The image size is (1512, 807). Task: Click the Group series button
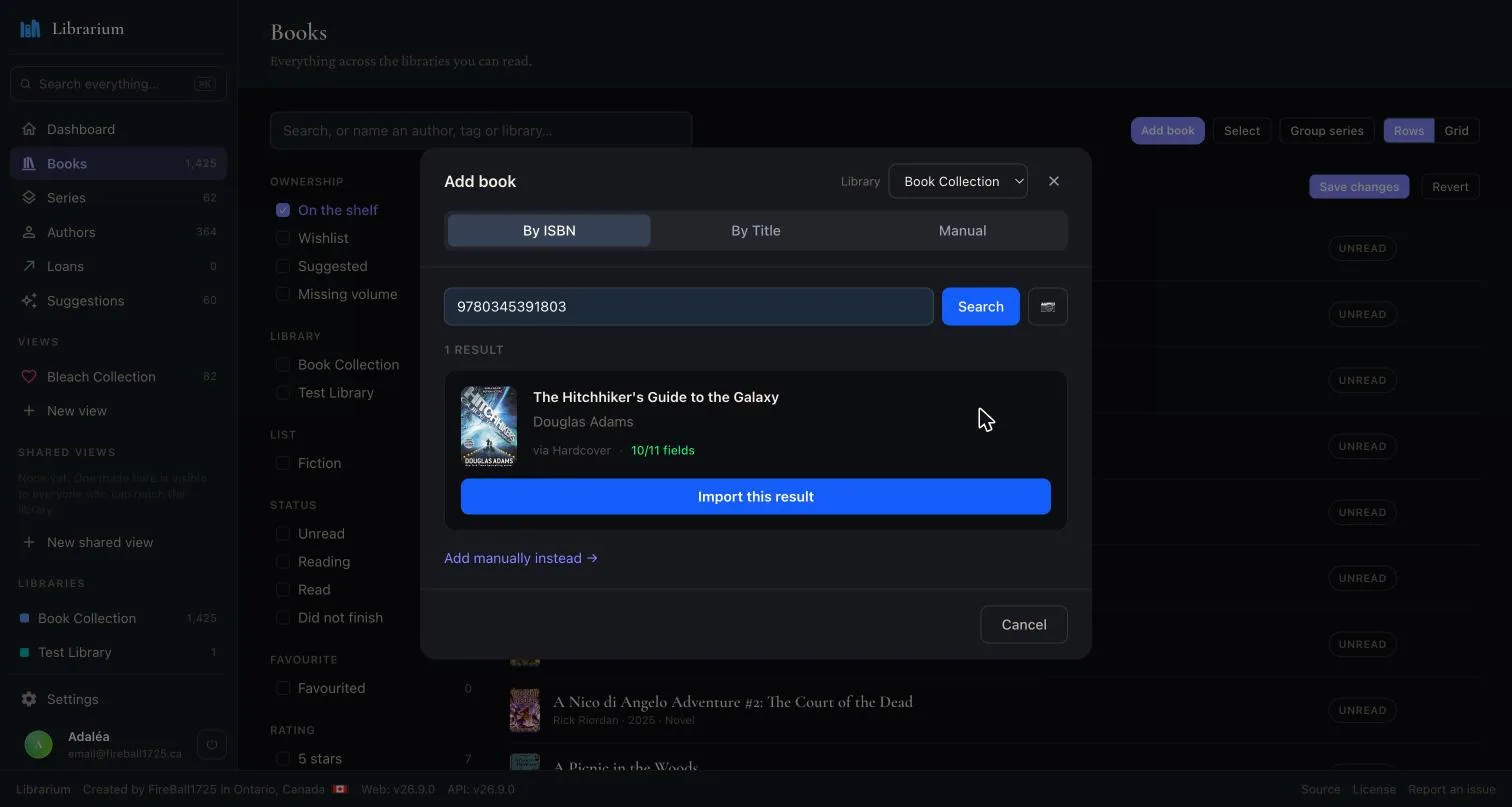1327,131
